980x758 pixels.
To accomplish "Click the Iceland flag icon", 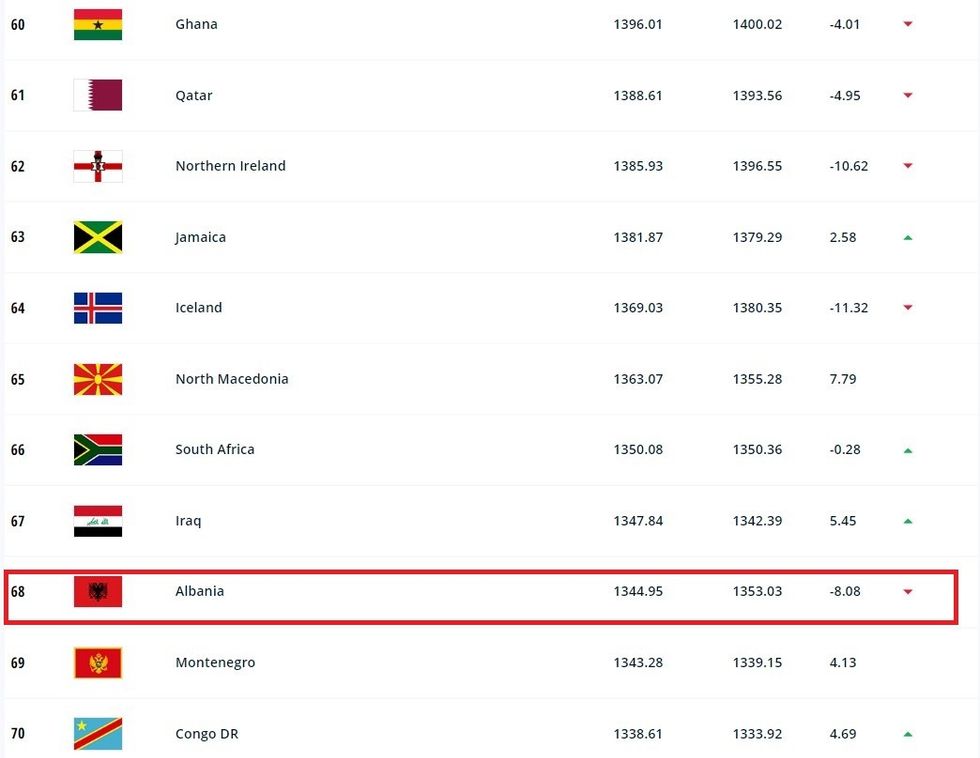I will [98, 308].
